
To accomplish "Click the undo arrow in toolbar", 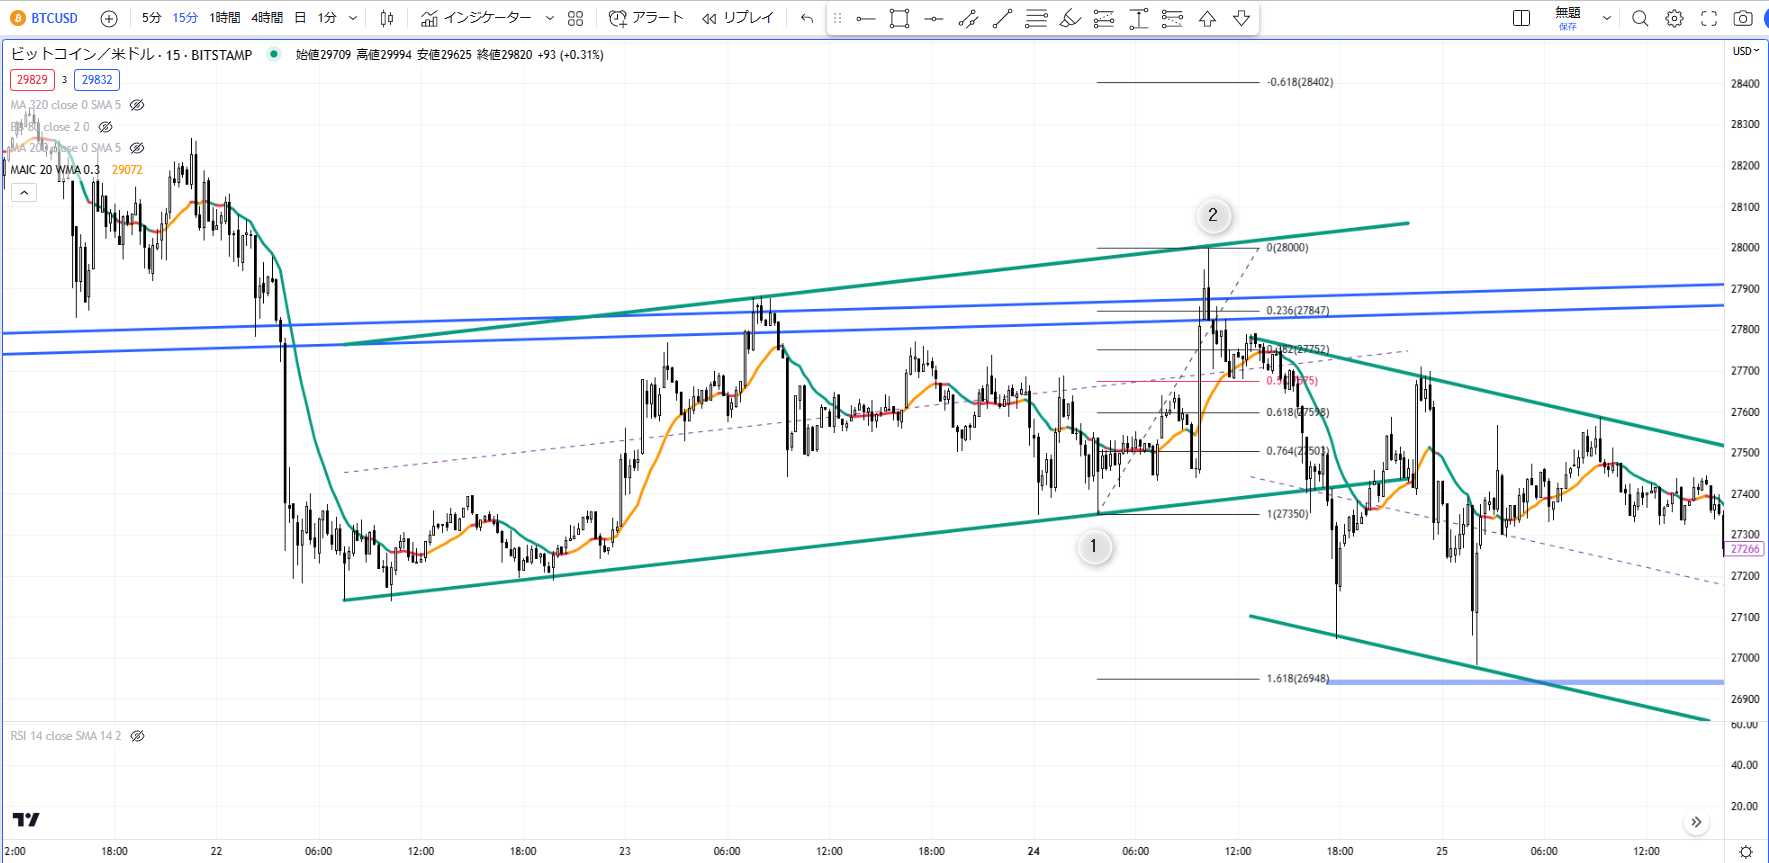I will pyautogui.click(x=806, y=18).
